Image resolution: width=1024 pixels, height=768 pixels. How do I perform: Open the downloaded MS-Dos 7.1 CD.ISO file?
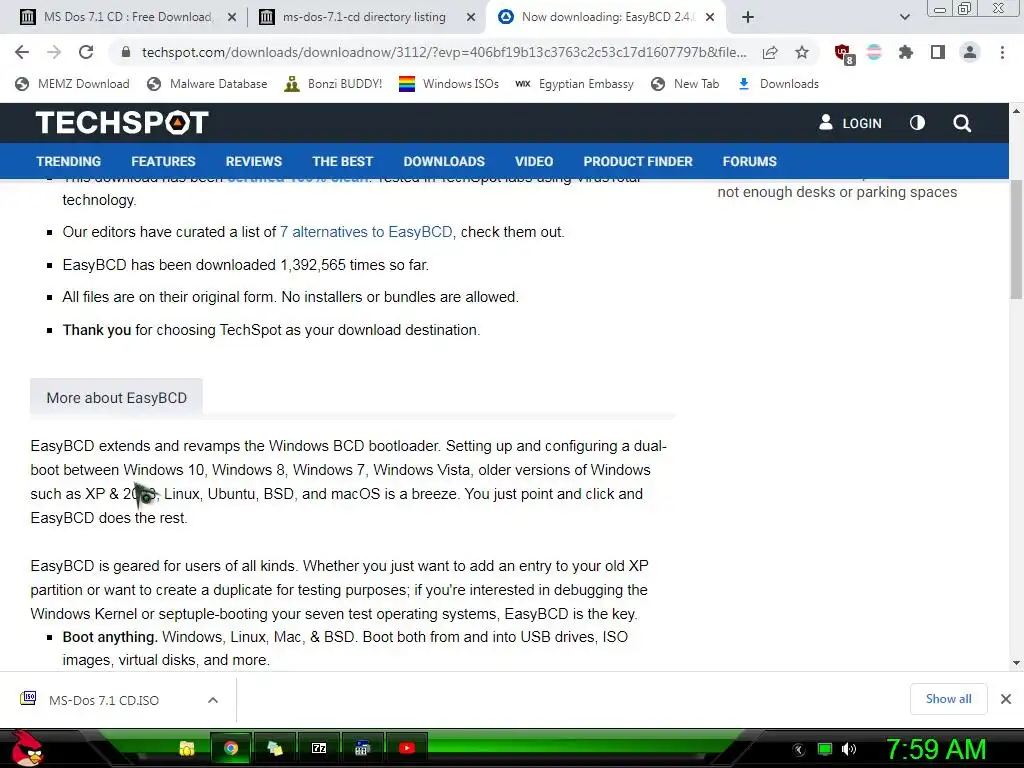pyautogui.click(x=103, y=700)
